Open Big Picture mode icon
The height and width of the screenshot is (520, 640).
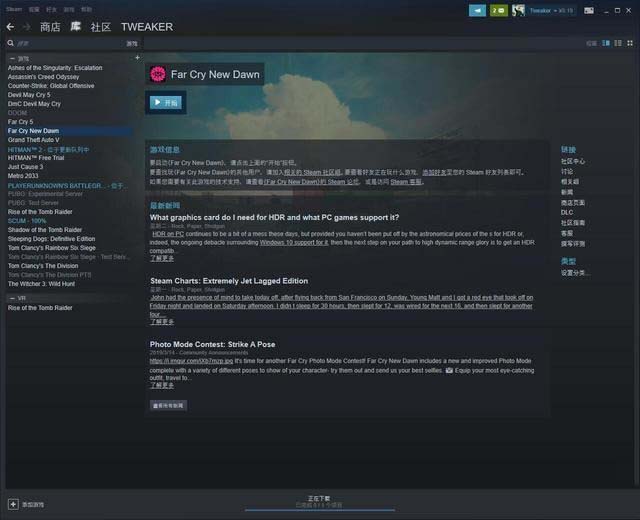pyautogui.click(x=589, y=11)
